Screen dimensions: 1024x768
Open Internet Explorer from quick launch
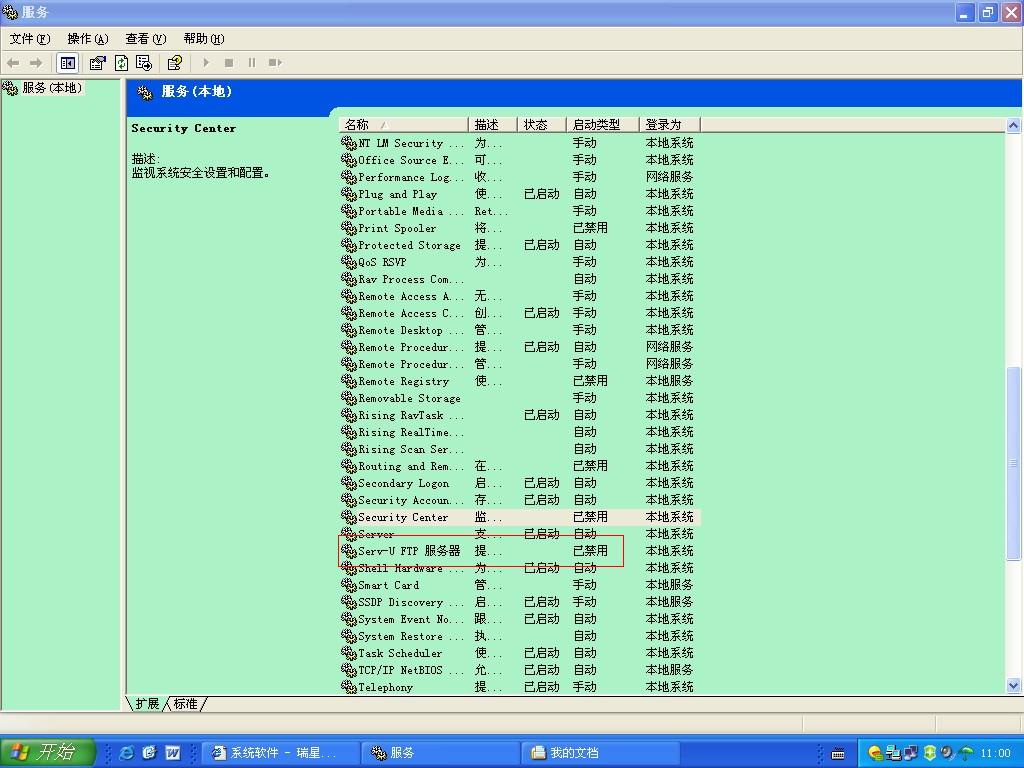pyautogui.click(x=126, y=753)
